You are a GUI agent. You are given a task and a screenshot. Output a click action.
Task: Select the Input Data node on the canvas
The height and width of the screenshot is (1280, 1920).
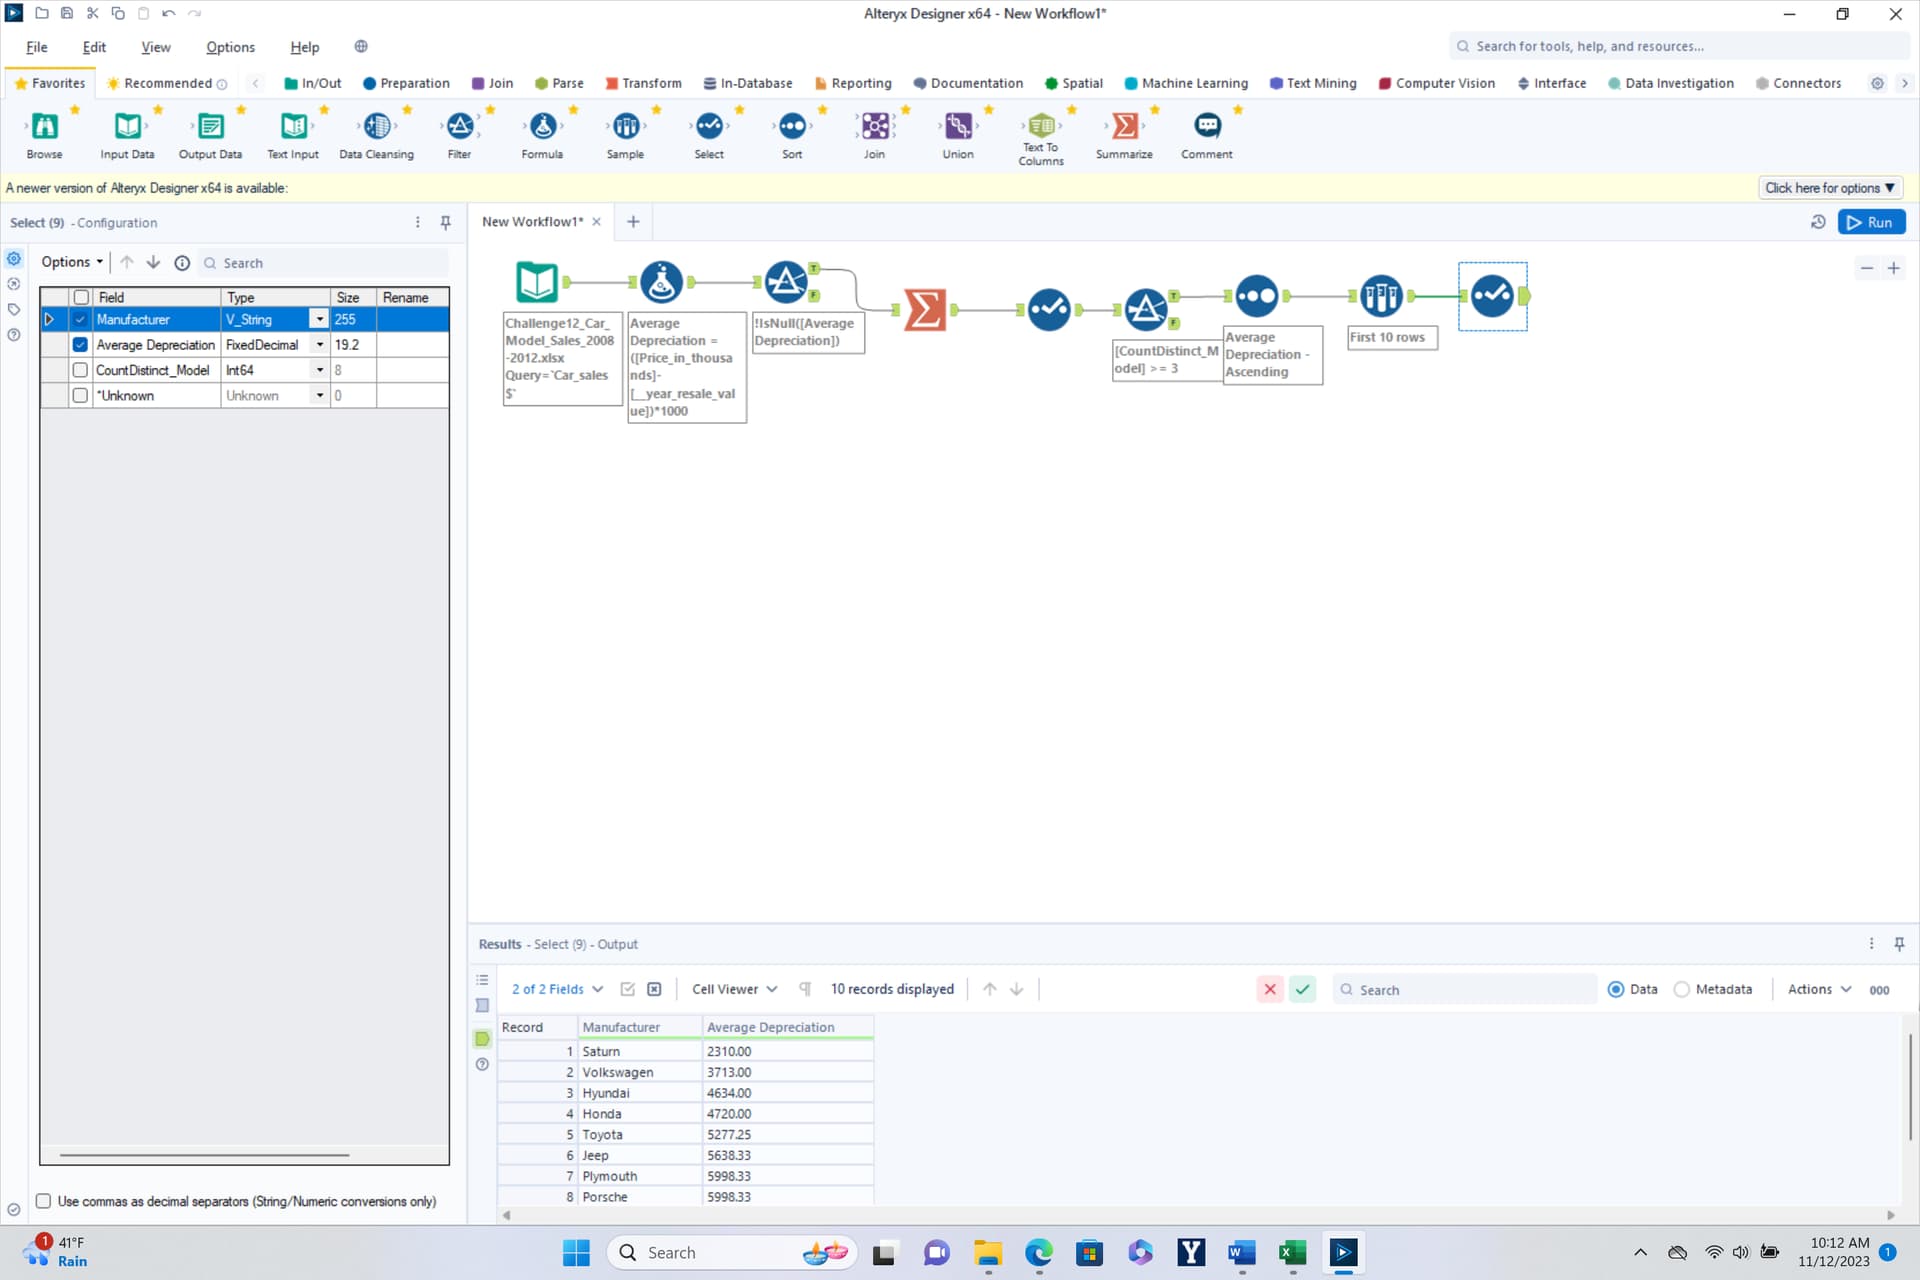[537, 282]
